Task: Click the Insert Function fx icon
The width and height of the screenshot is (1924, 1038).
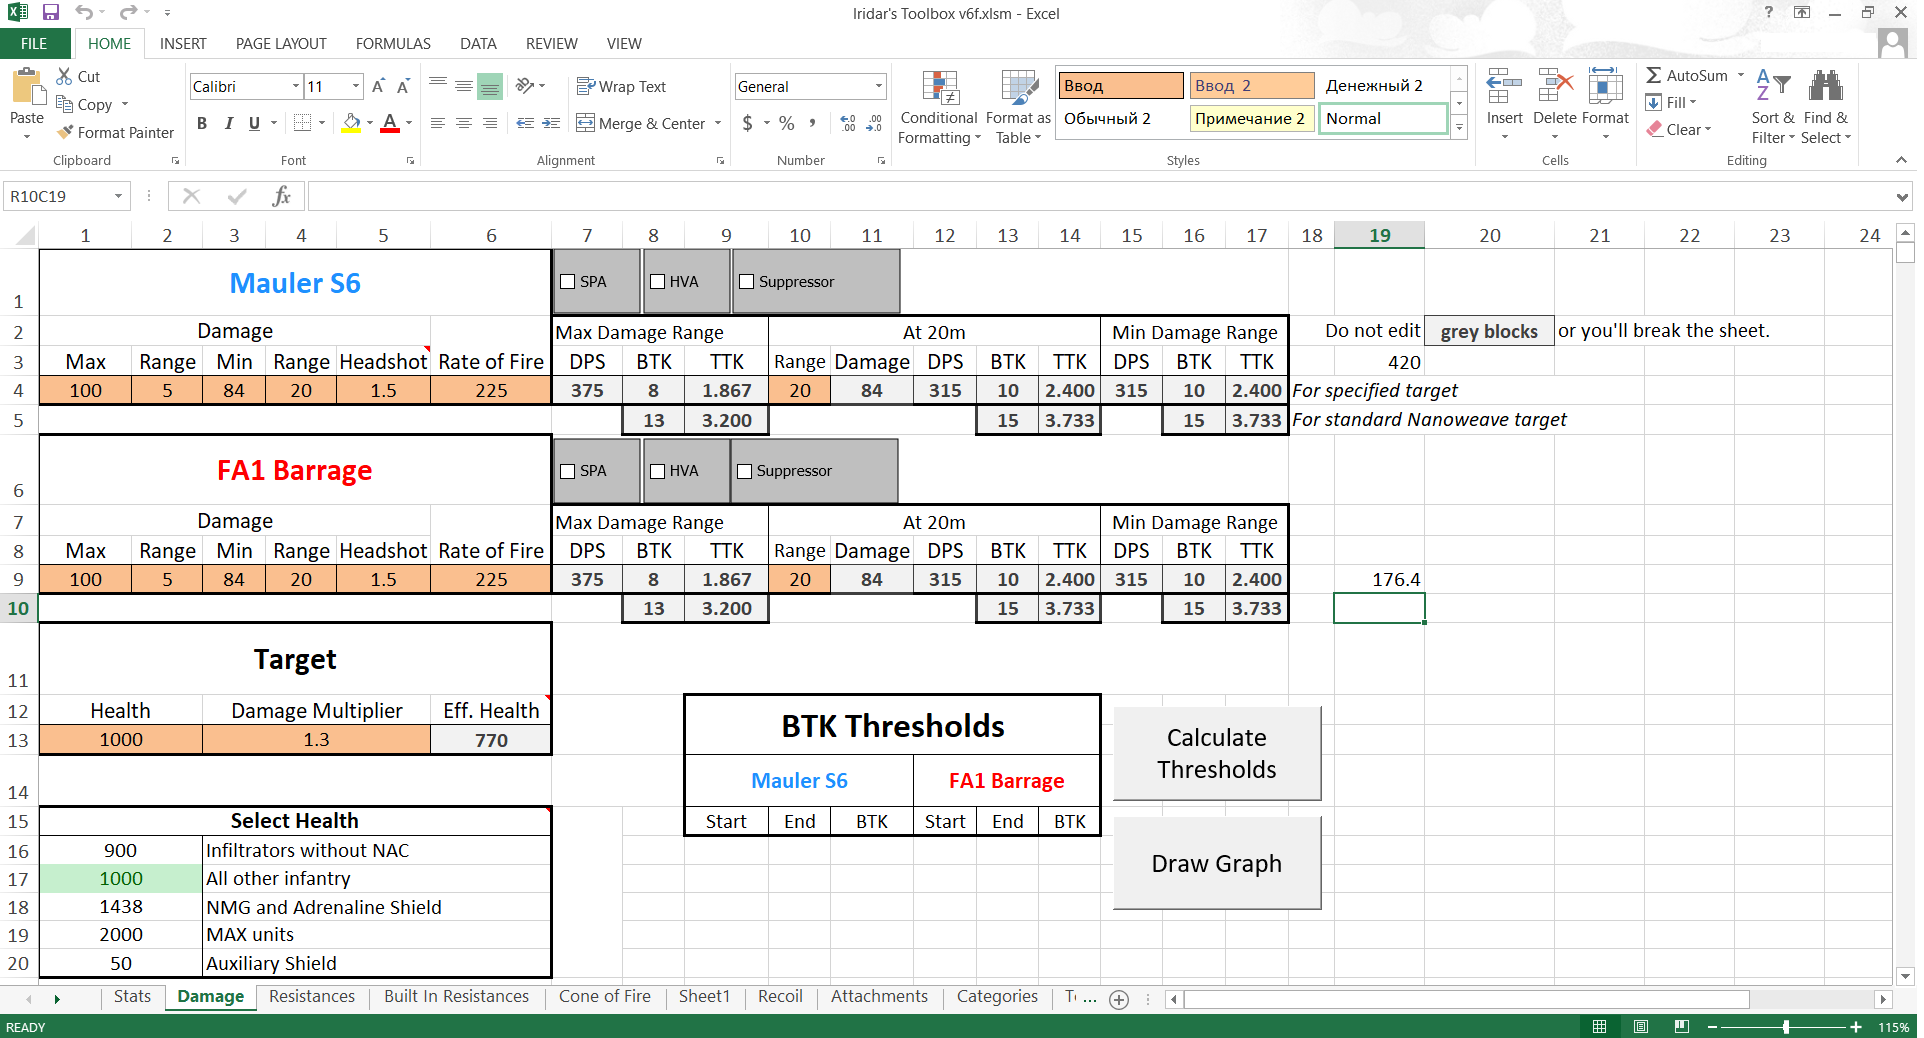Action: click(x=282, y=196)
